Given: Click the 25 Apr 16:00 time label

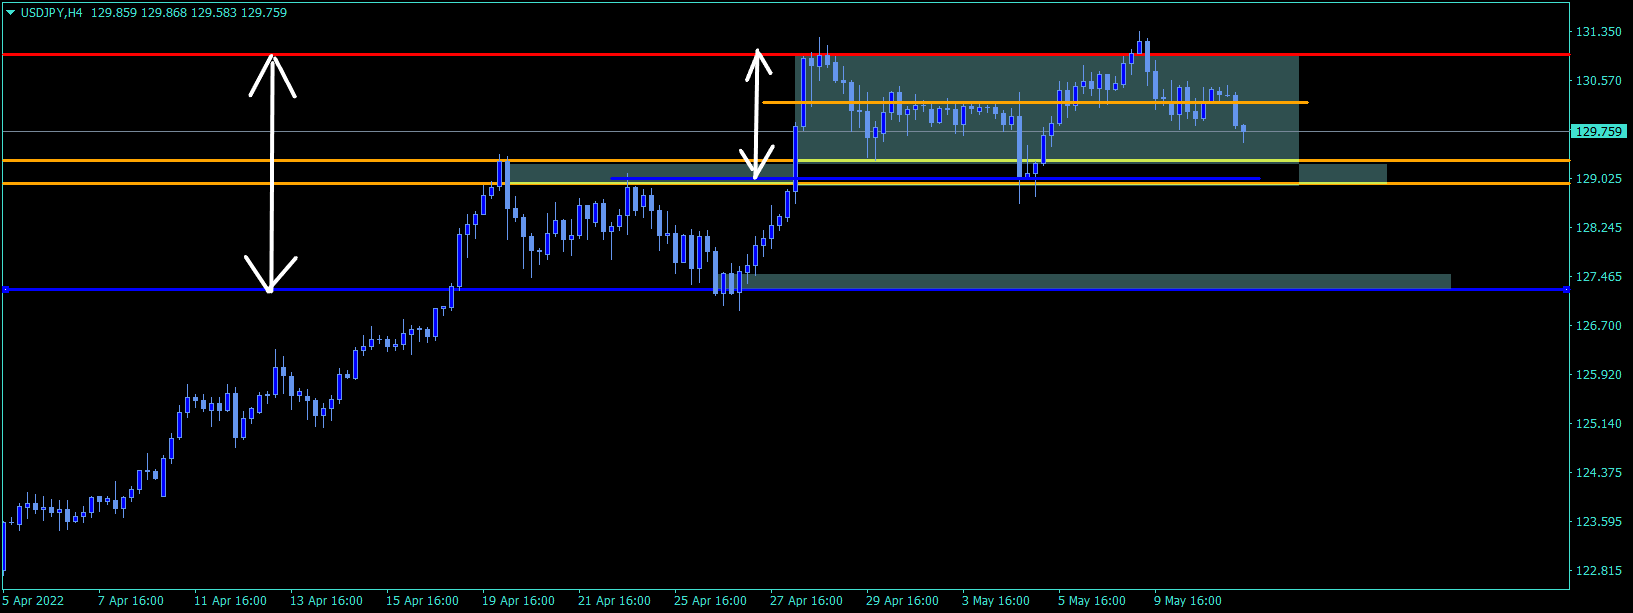Looking at the screenshot, I should [x=710, y=601].
